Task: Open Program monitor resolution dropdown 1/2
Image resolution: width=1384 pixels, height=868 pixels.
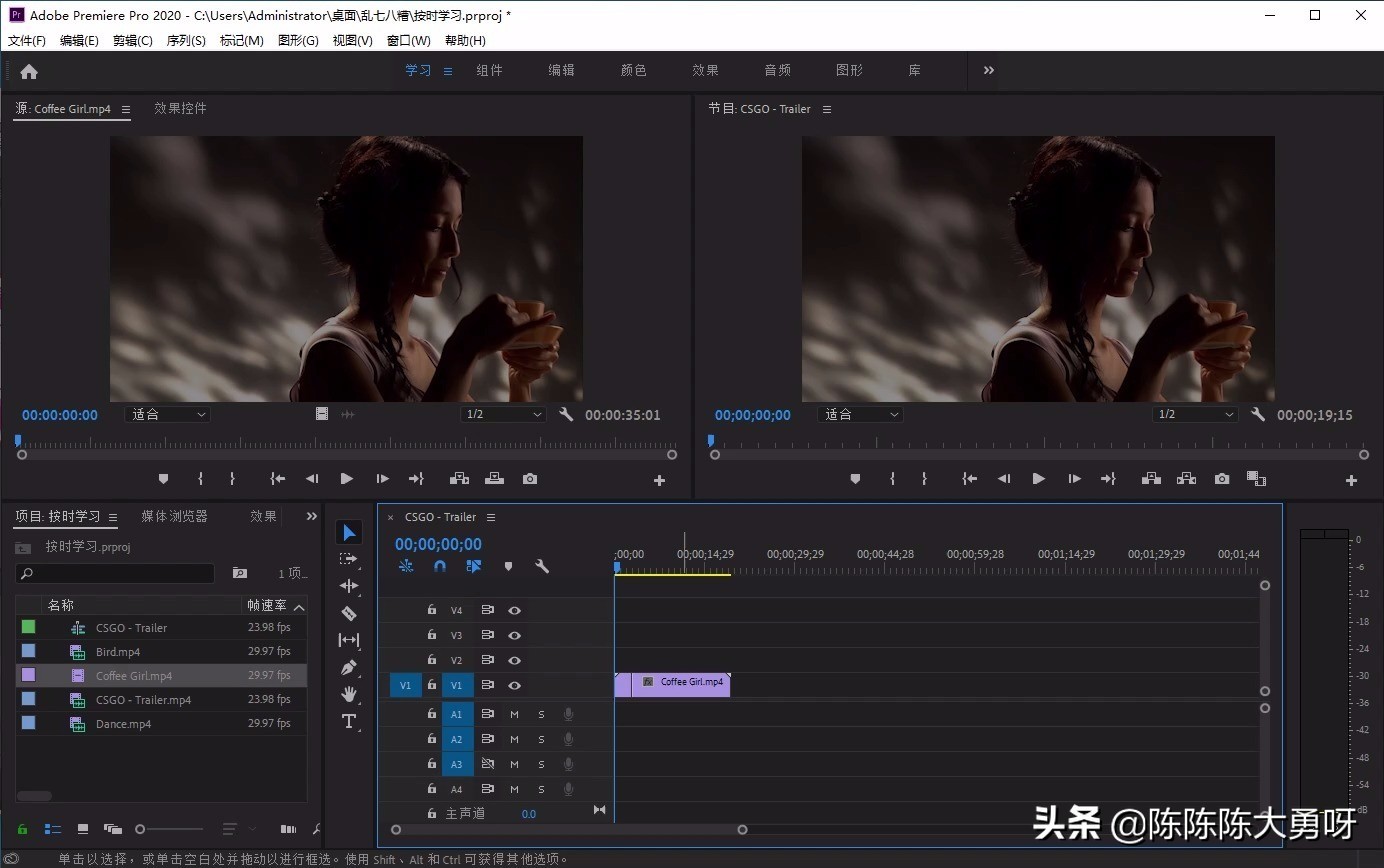Action: point(1195,414)
